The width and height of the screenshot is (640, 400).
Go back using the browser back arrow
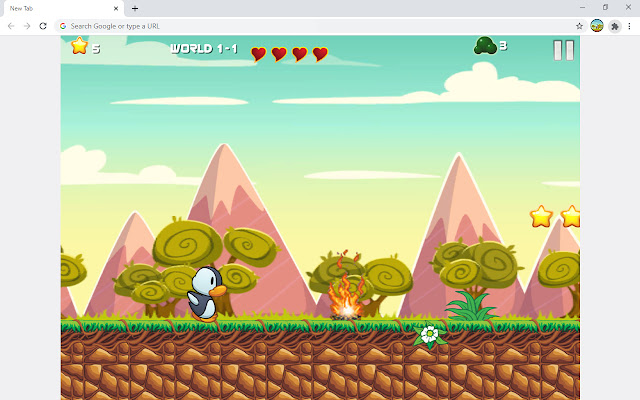click(11, 26)
